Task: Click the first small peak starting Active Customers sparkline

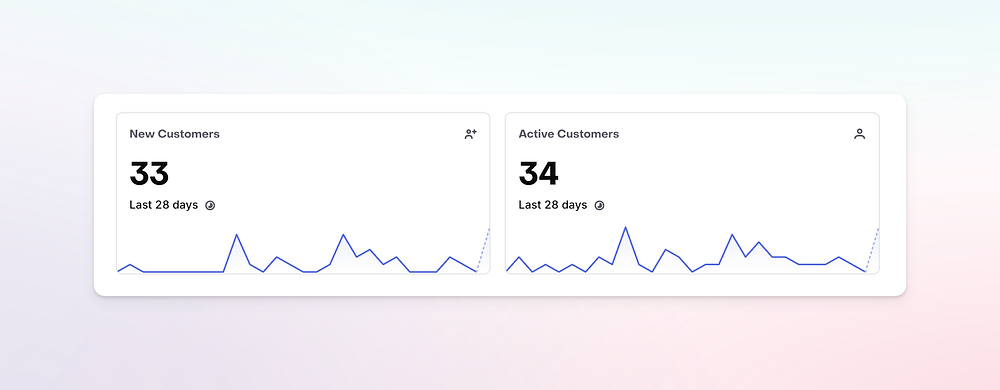Action: click(x=519, y=258)
